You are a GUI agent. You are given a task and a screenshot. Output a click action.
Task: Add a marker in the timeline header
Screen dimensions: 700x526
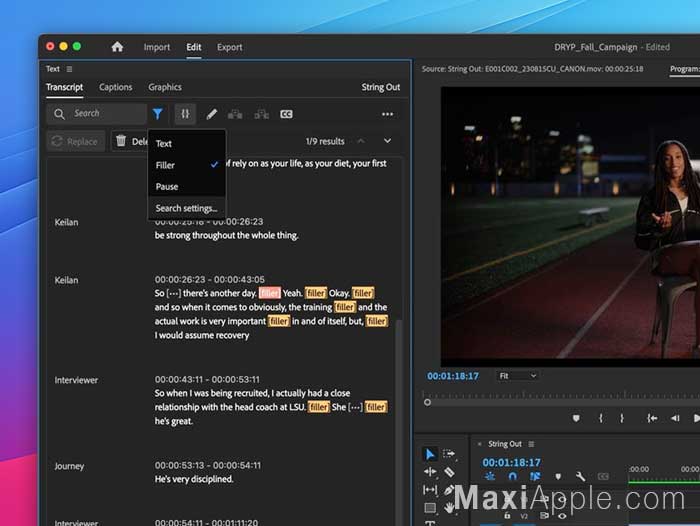pyautogui.click(x=558, y=477)
